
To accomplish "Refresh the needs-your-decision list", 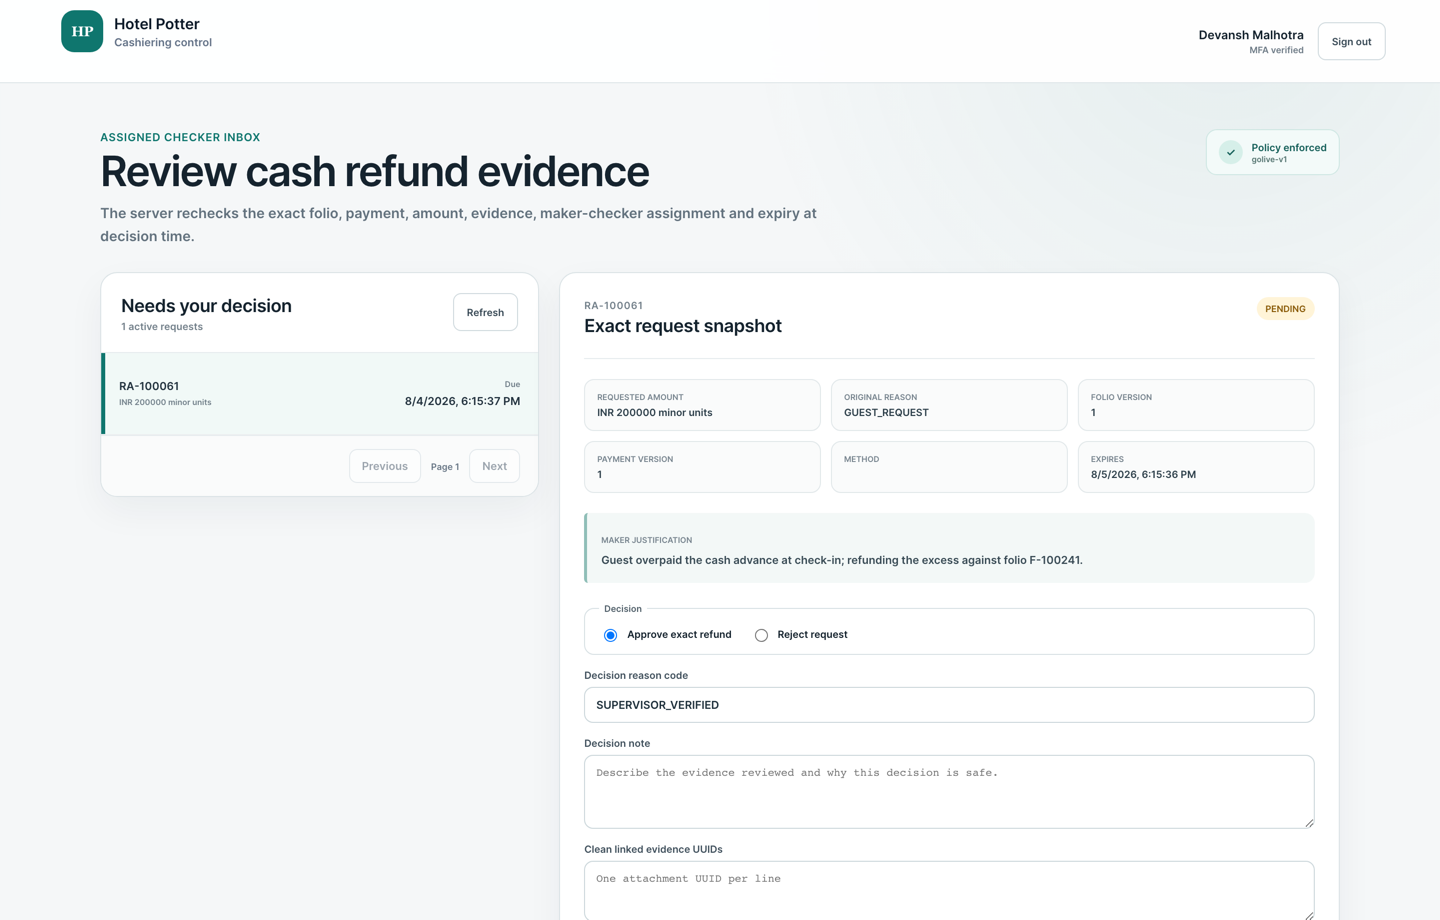I will click(x=485, y=312).
